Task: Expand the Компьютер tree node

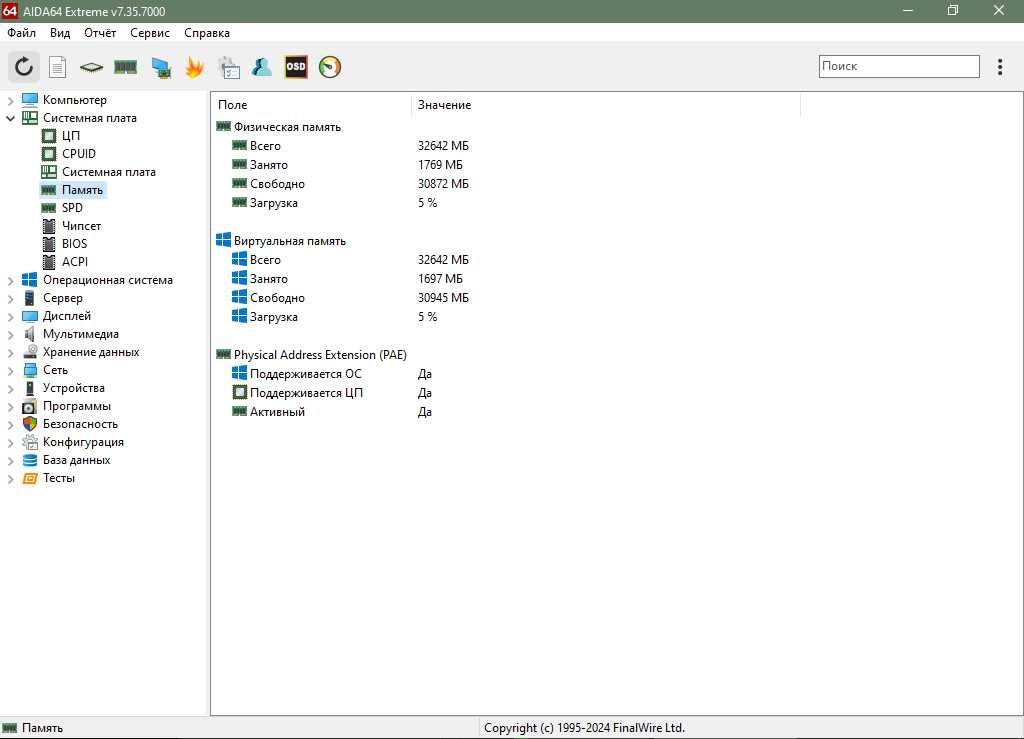Action: pyautogui.click(x=10, y=101)
